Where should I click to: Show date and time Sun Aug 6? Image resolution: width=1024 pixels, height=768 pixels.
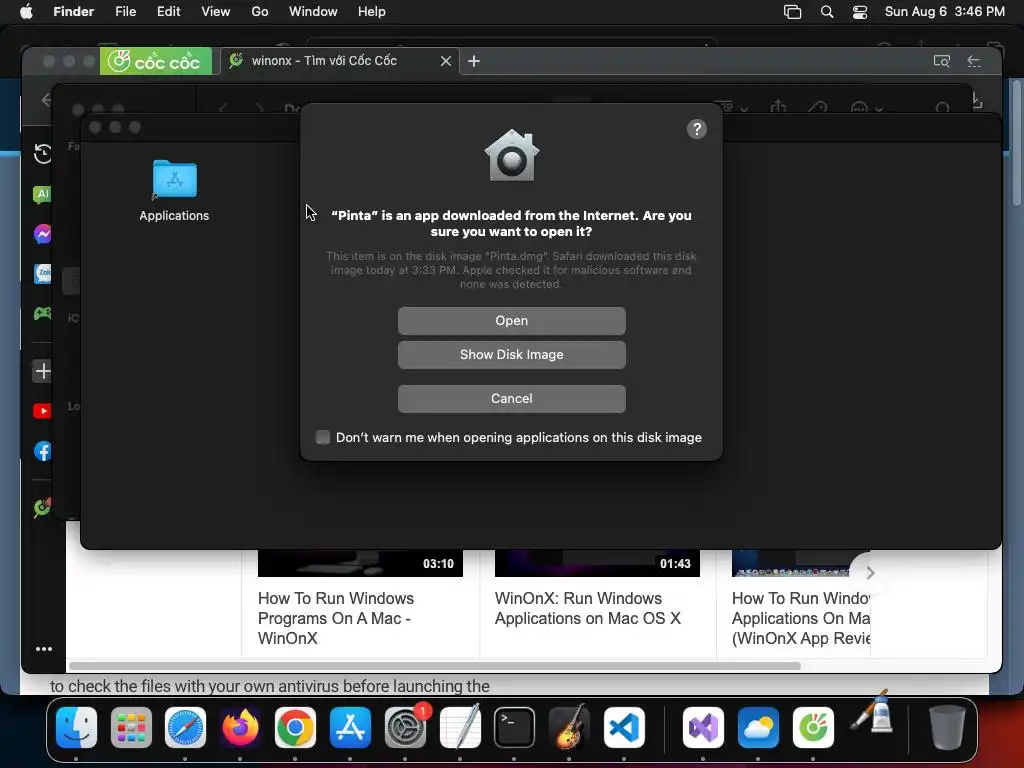(944, 12)
